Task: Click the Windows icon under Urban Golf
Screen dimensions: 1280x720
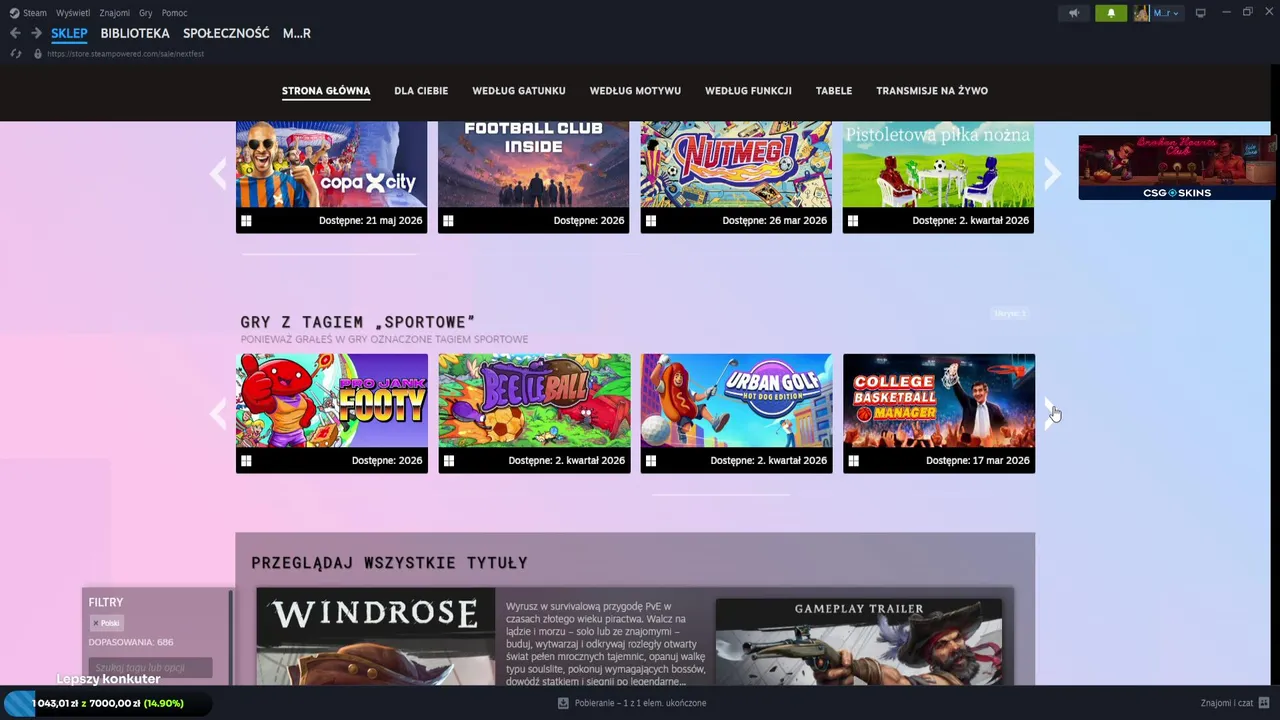Action: (651, 461)
